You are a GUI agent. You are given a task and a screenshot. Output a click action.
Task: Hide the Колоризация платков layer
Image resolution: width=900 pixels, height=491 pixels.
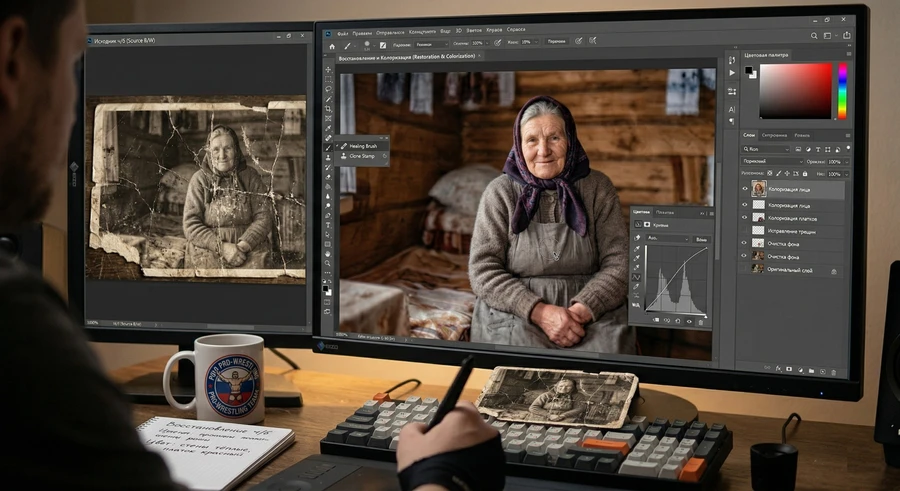(744, 217)
